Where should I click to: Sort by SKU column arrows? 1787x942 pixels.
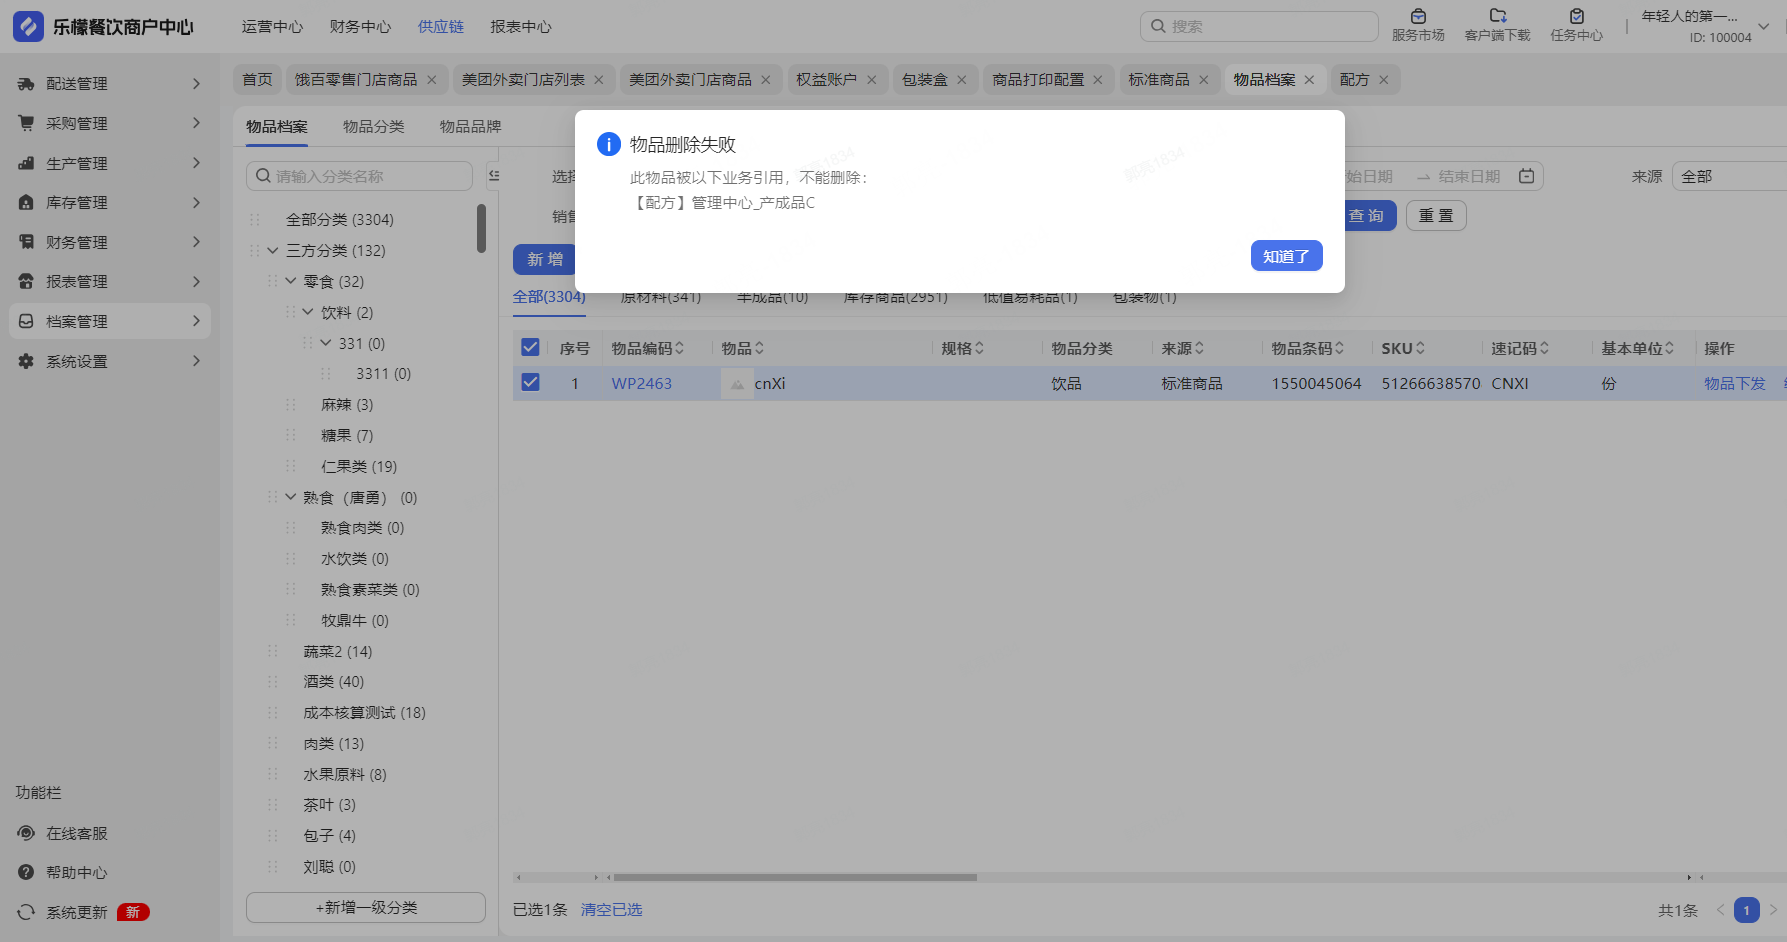[x=1420, y=348]
